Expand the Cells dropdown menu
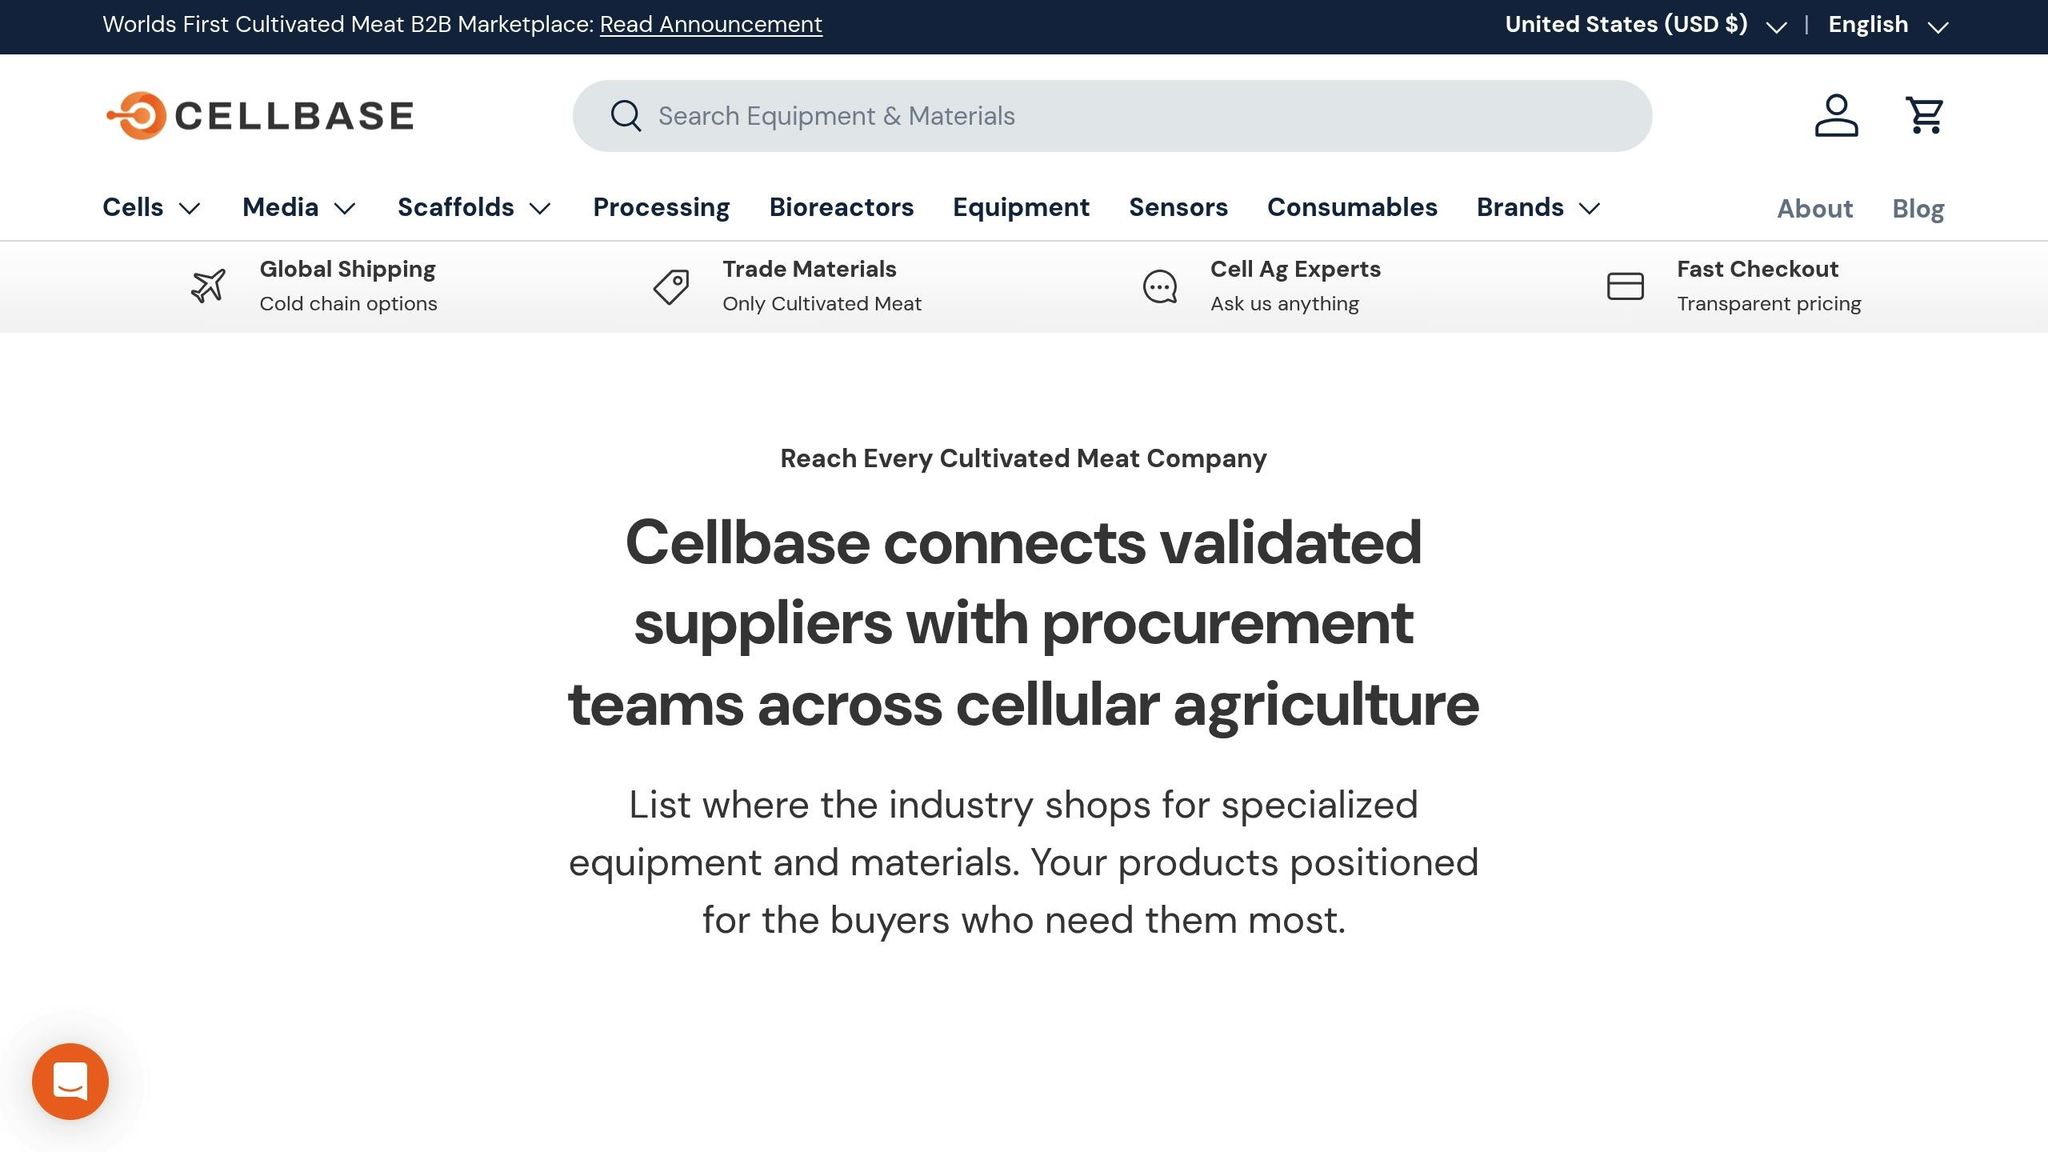2048x1152 pixels. coord(151,208)
